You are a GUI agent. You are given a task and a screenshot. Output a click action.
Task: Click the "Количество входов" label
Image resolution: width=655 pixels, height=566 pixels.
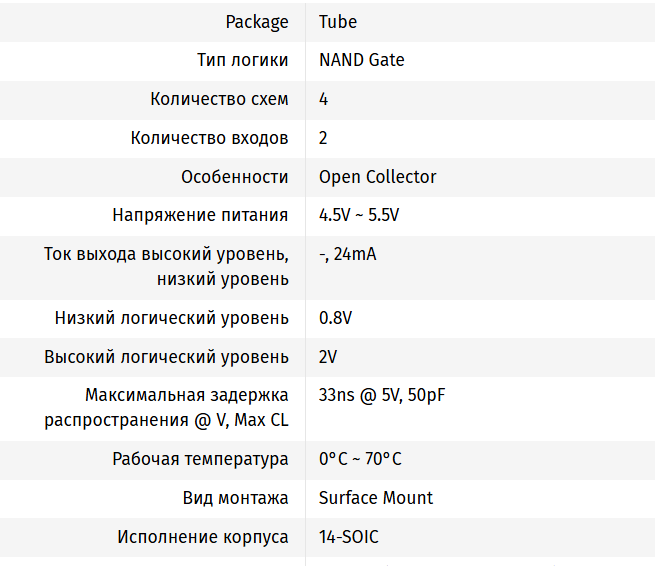[x=209, y=138]
